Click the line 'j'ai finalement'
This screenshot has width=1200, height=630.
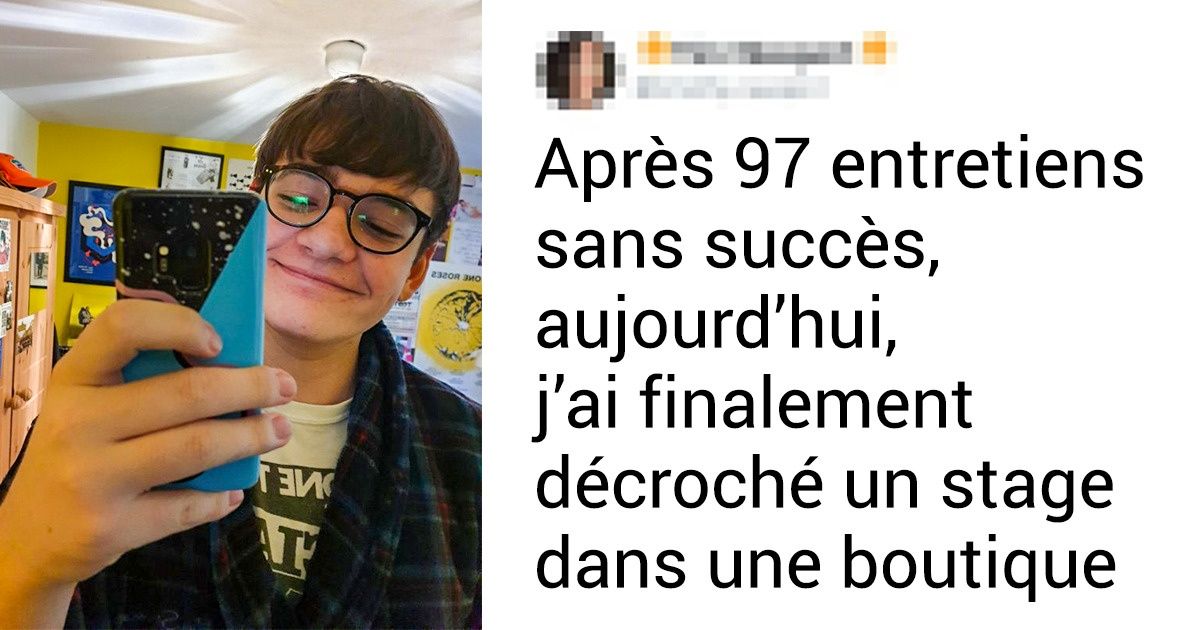click(754, 407)
